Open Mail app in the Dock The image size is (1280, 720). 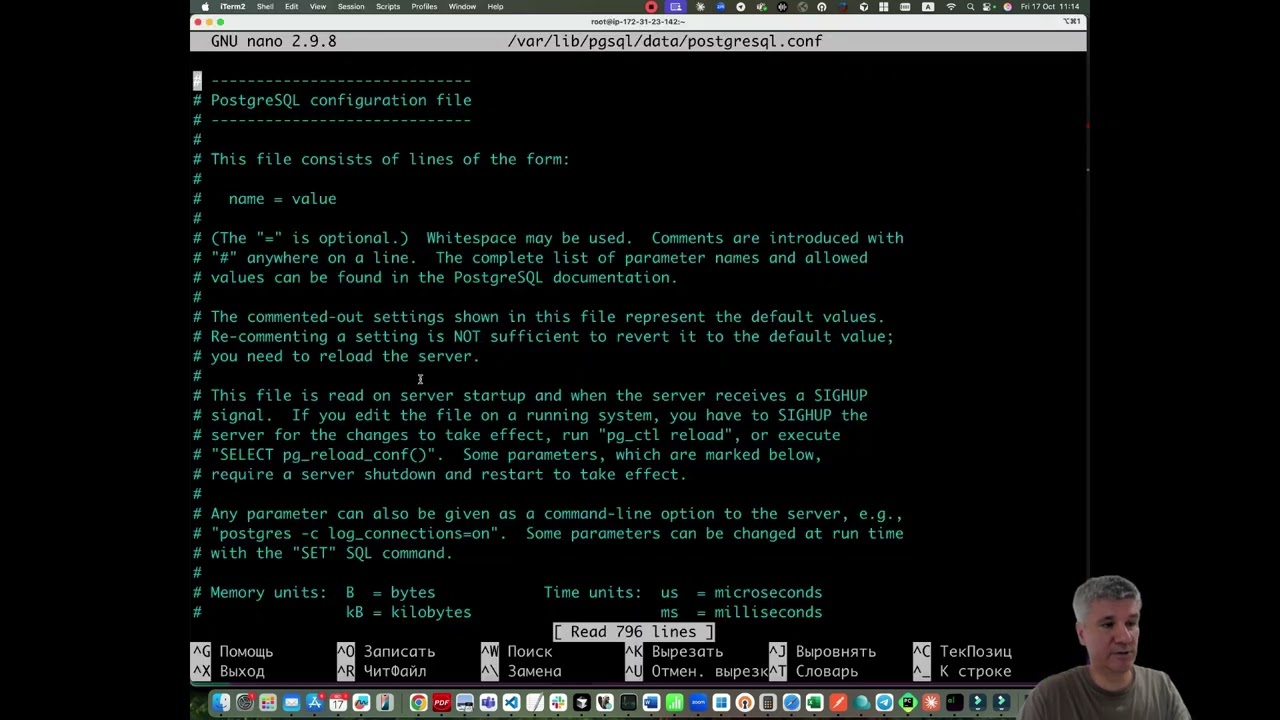(292, 702)
